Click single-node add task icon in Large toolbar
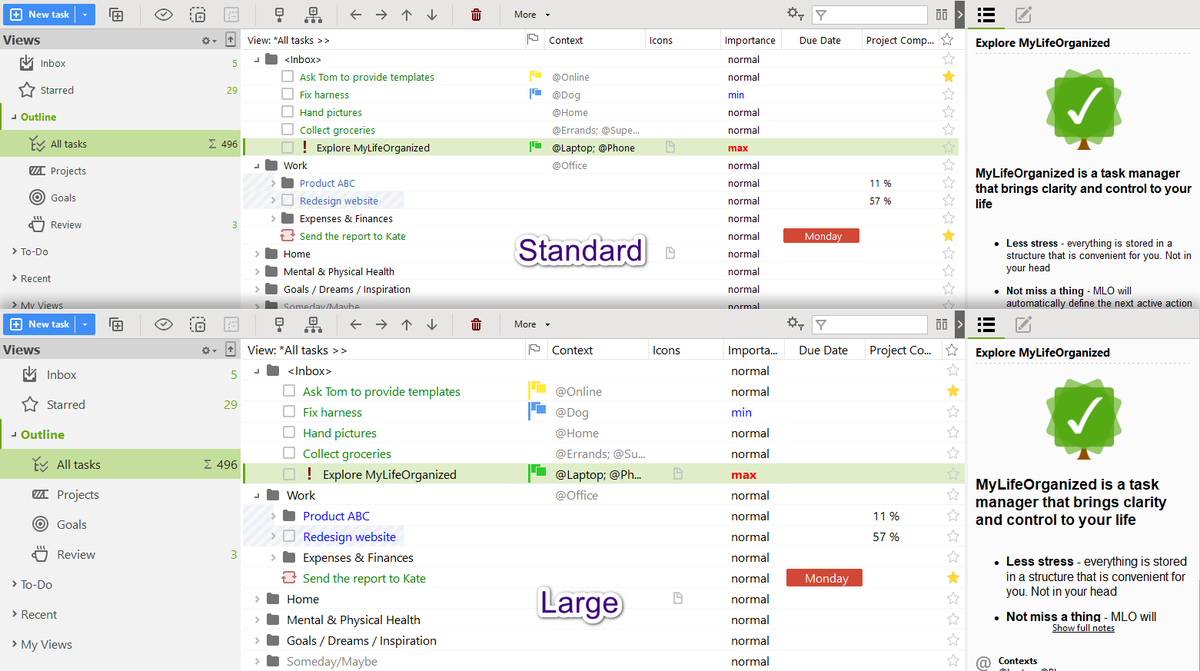Image resolution: width=1200 pixels, height=671 pixels. [279, 324]
